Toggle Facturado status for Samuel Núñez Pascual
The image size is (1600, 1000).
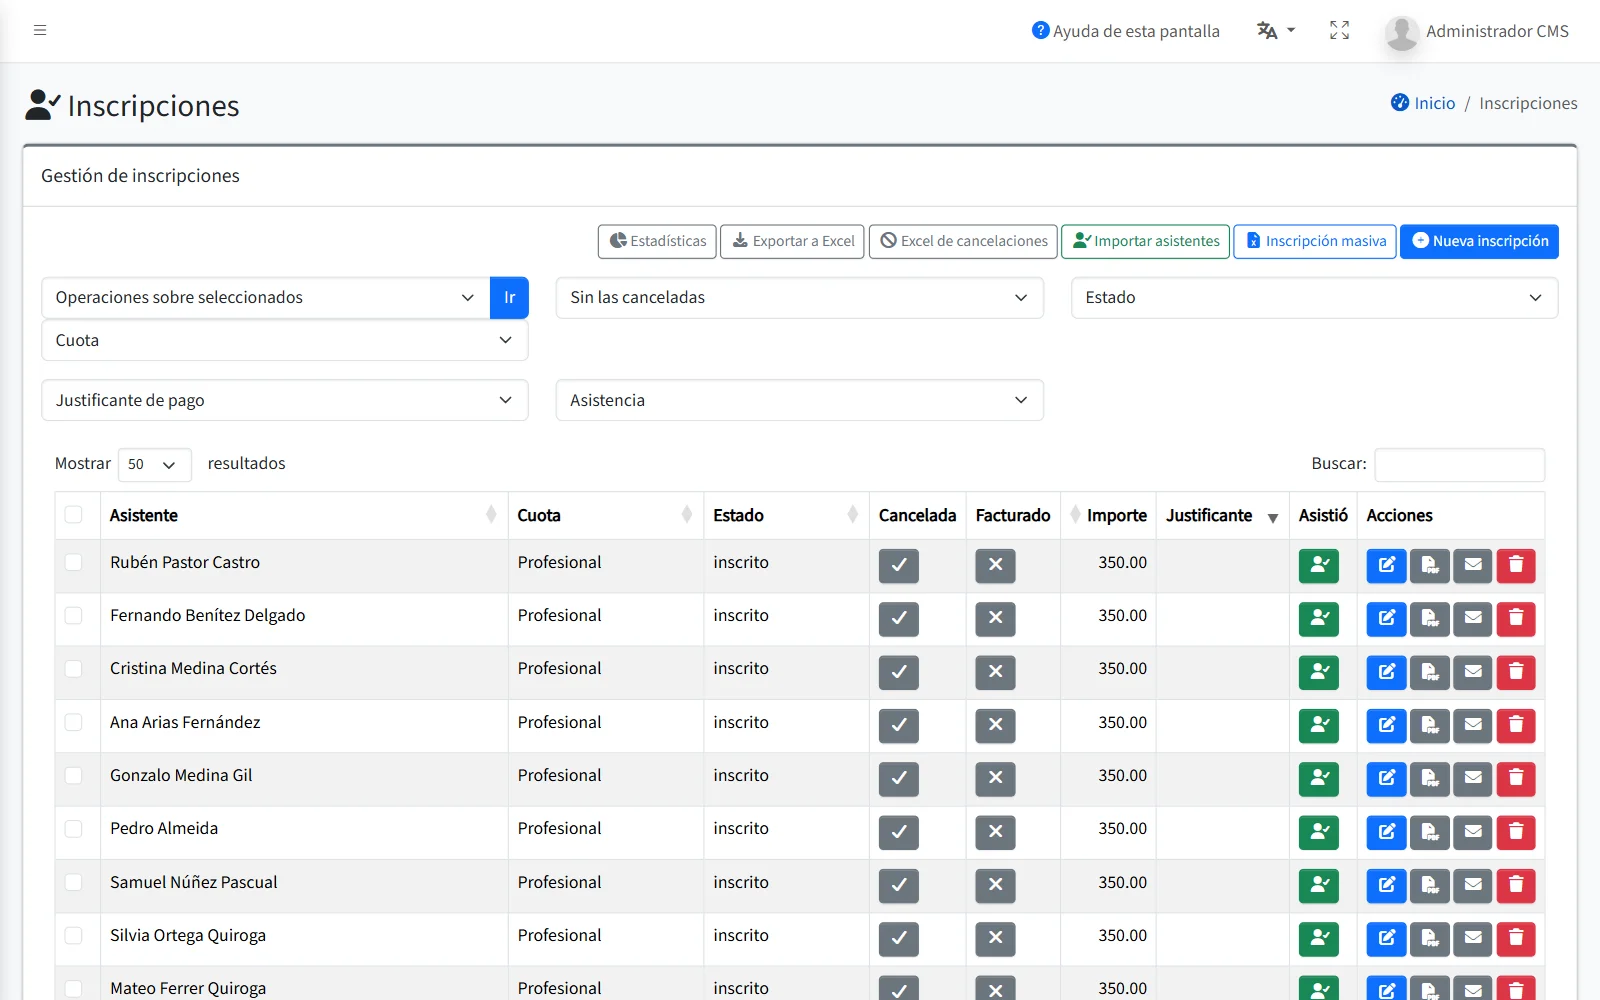point(995,885)
